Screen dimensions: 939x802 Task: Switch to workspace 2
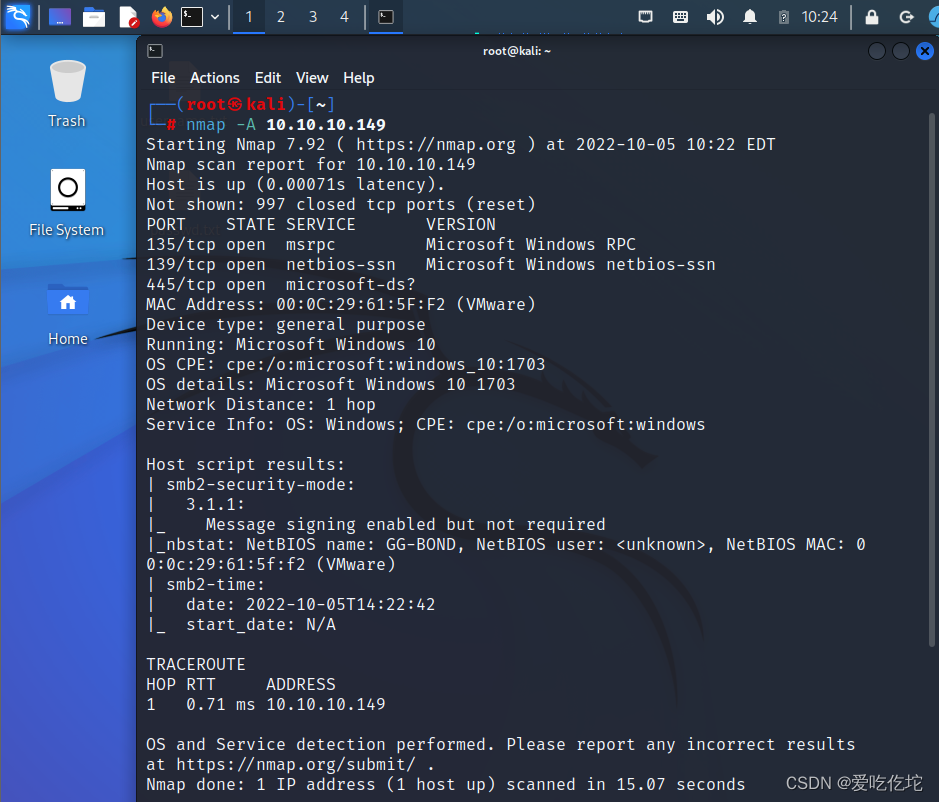point(280,17)
